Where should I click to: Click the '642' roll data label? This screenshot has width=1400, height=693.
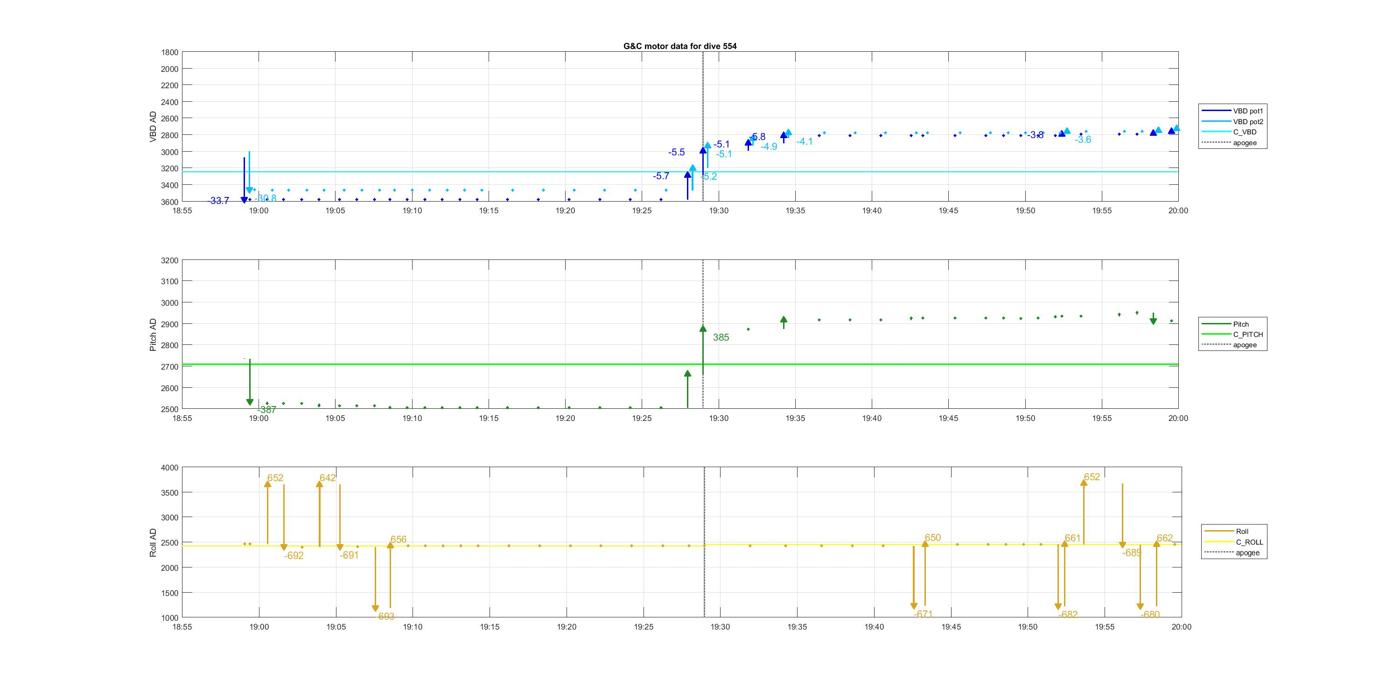(x=327, y=478)
